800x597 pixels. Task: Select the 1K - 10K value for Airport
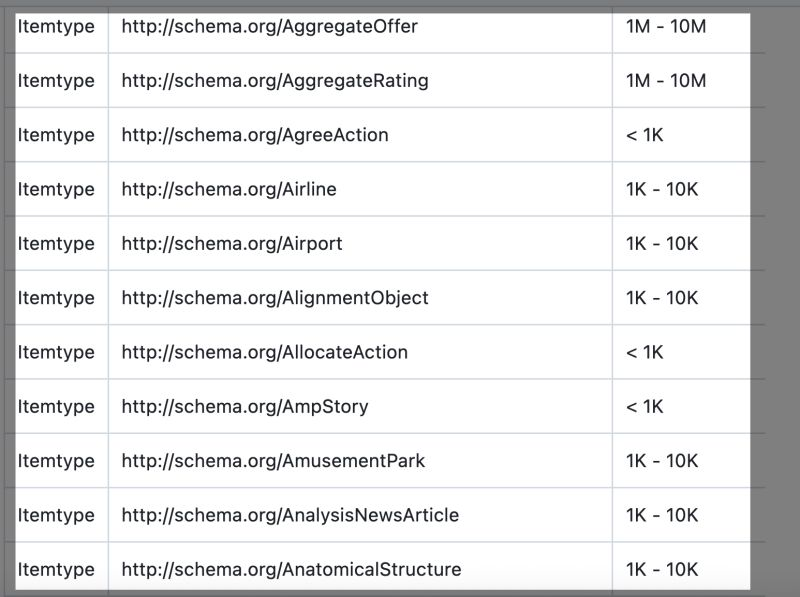(662, 244)
